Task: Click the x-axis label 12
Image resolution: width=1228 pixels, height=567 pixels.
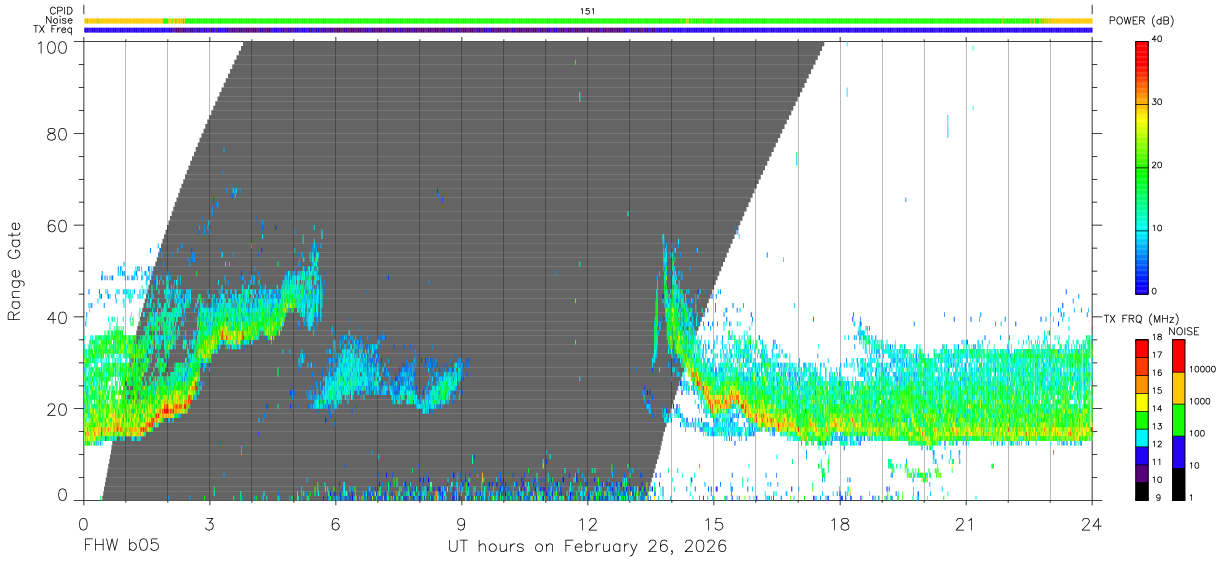Action: [587, 524]
